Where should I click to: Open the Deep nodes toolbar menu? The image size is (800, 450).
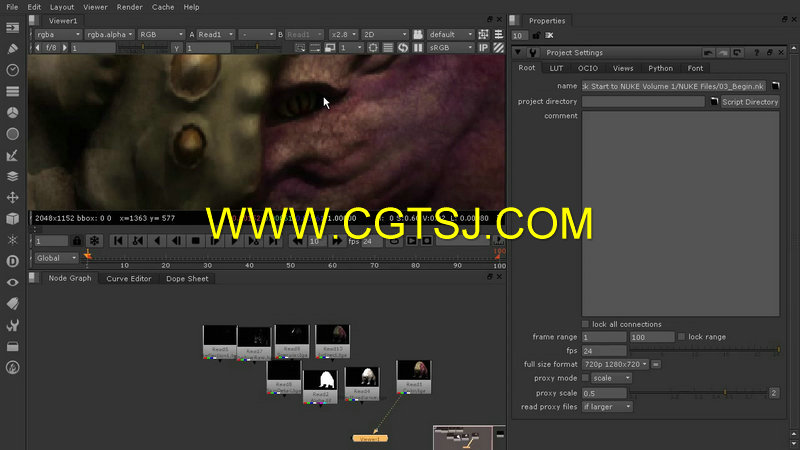point(12,261)
